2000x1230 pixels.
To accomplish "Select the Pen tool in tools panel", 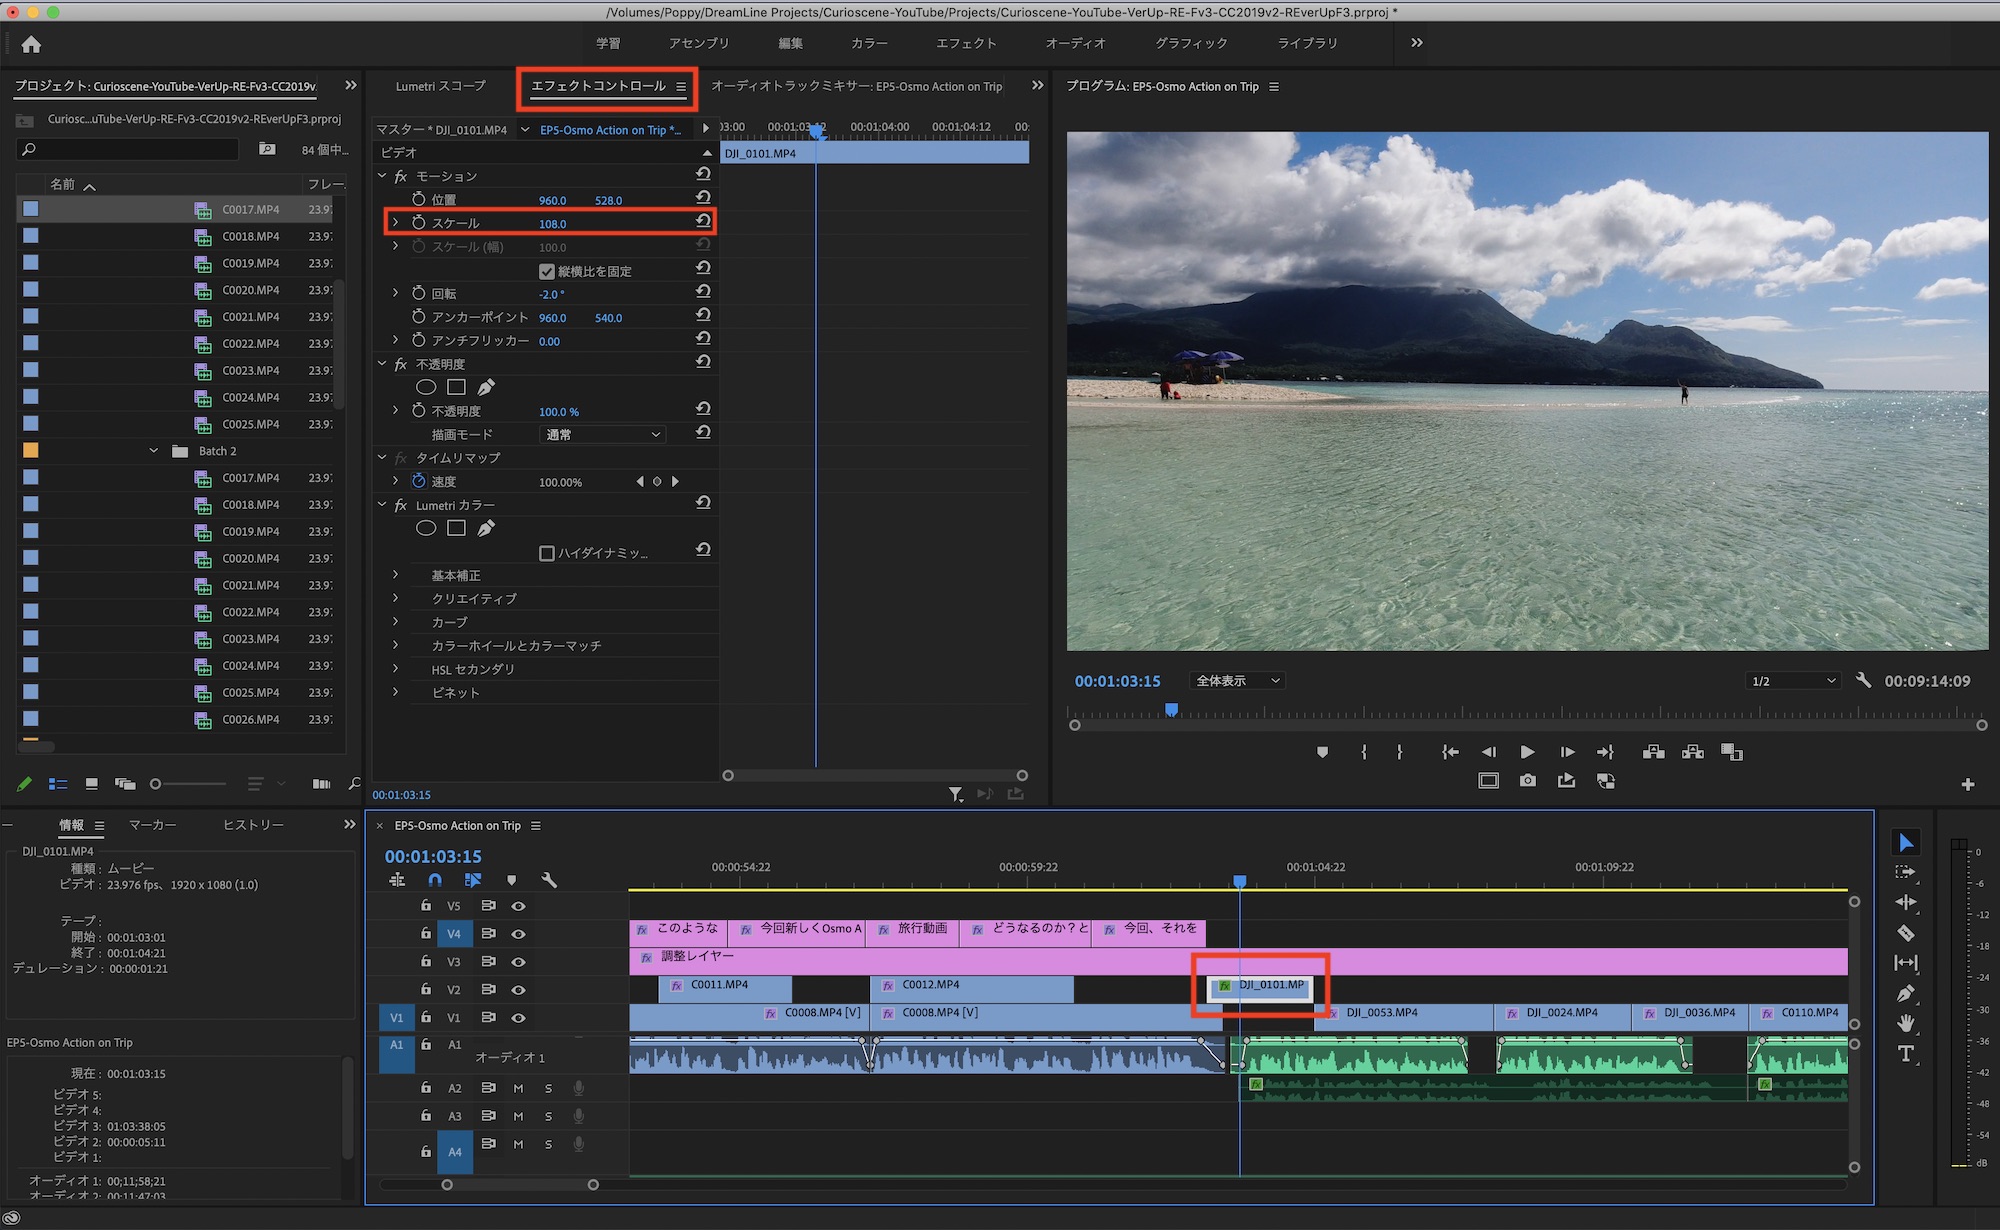I will point(1906,993).
